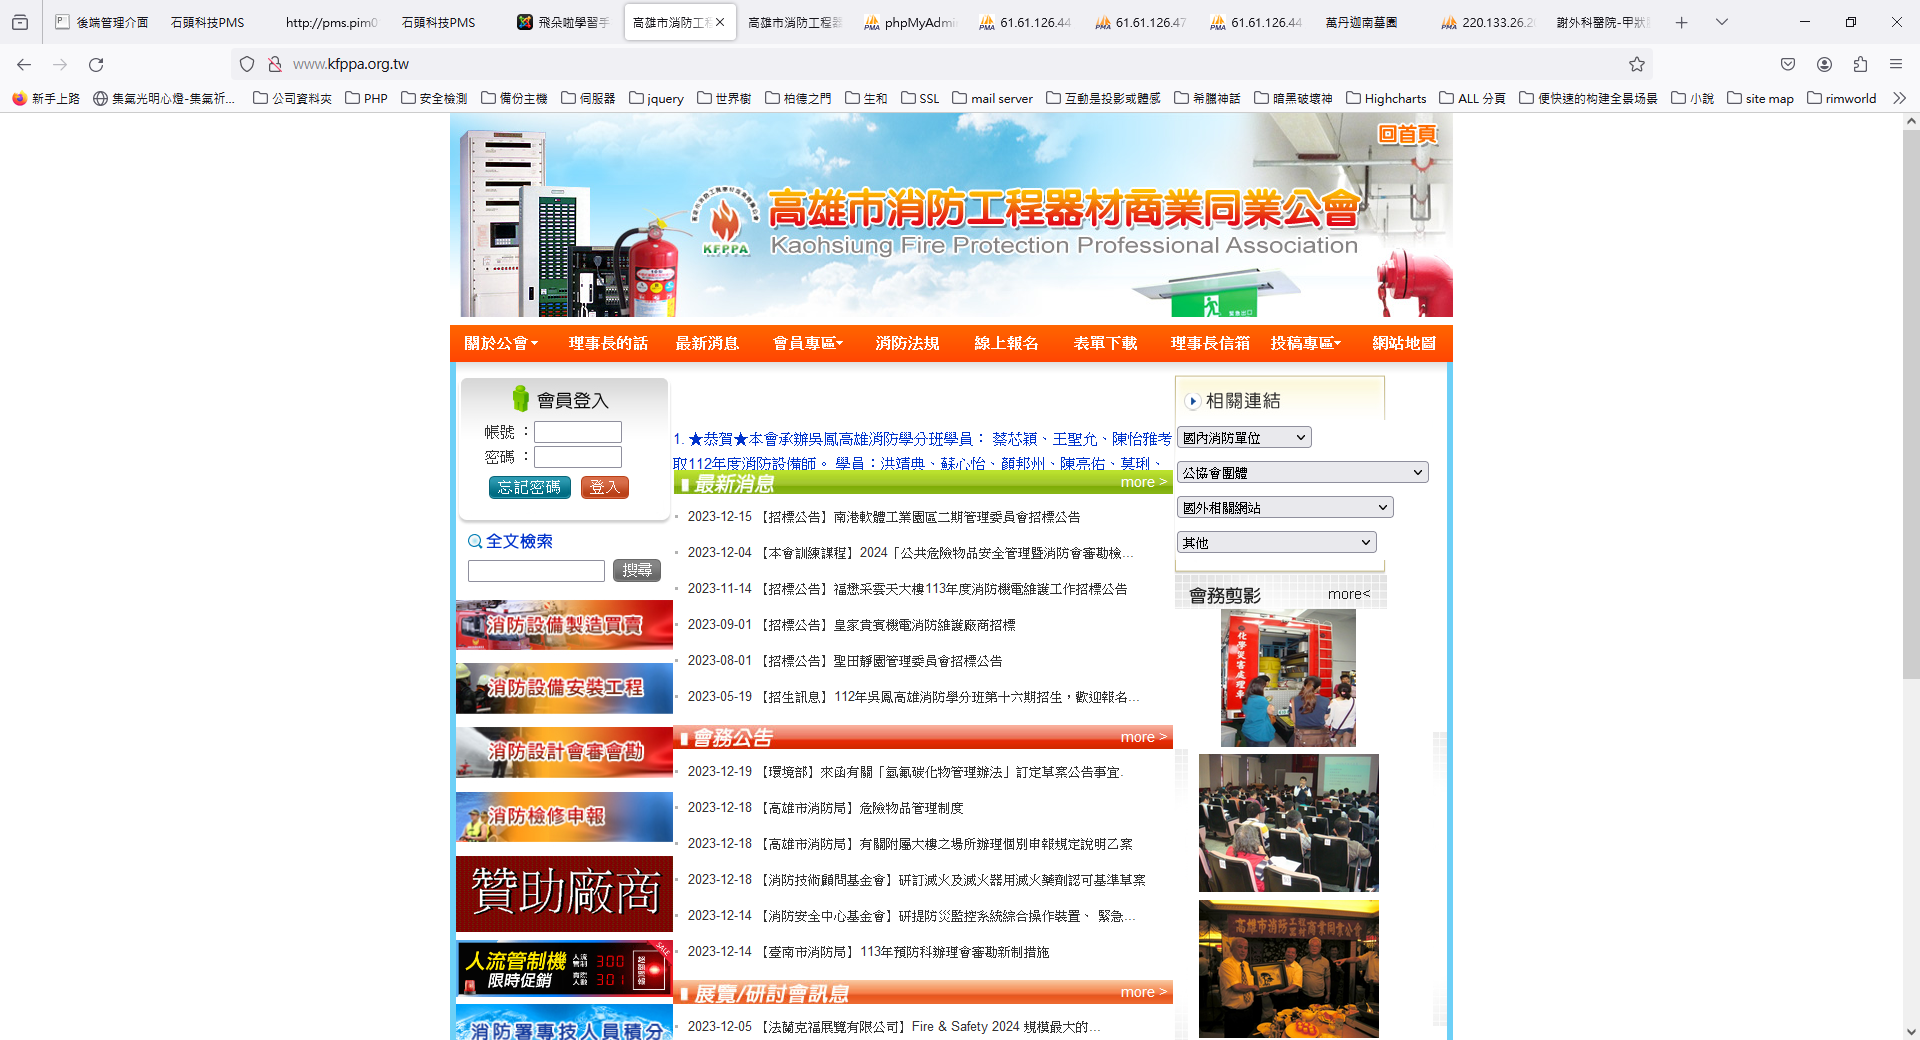Open the 贊助廠商 sponsor banner

pyautogui.click(x=564, y=892)
